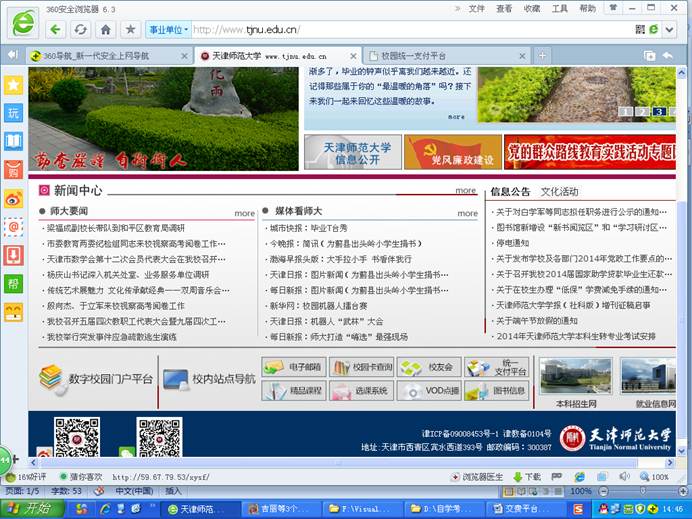This screenshot has height=519, width=692.
Task: Open the 360 browser logo menu
Action: coord(23,23)
